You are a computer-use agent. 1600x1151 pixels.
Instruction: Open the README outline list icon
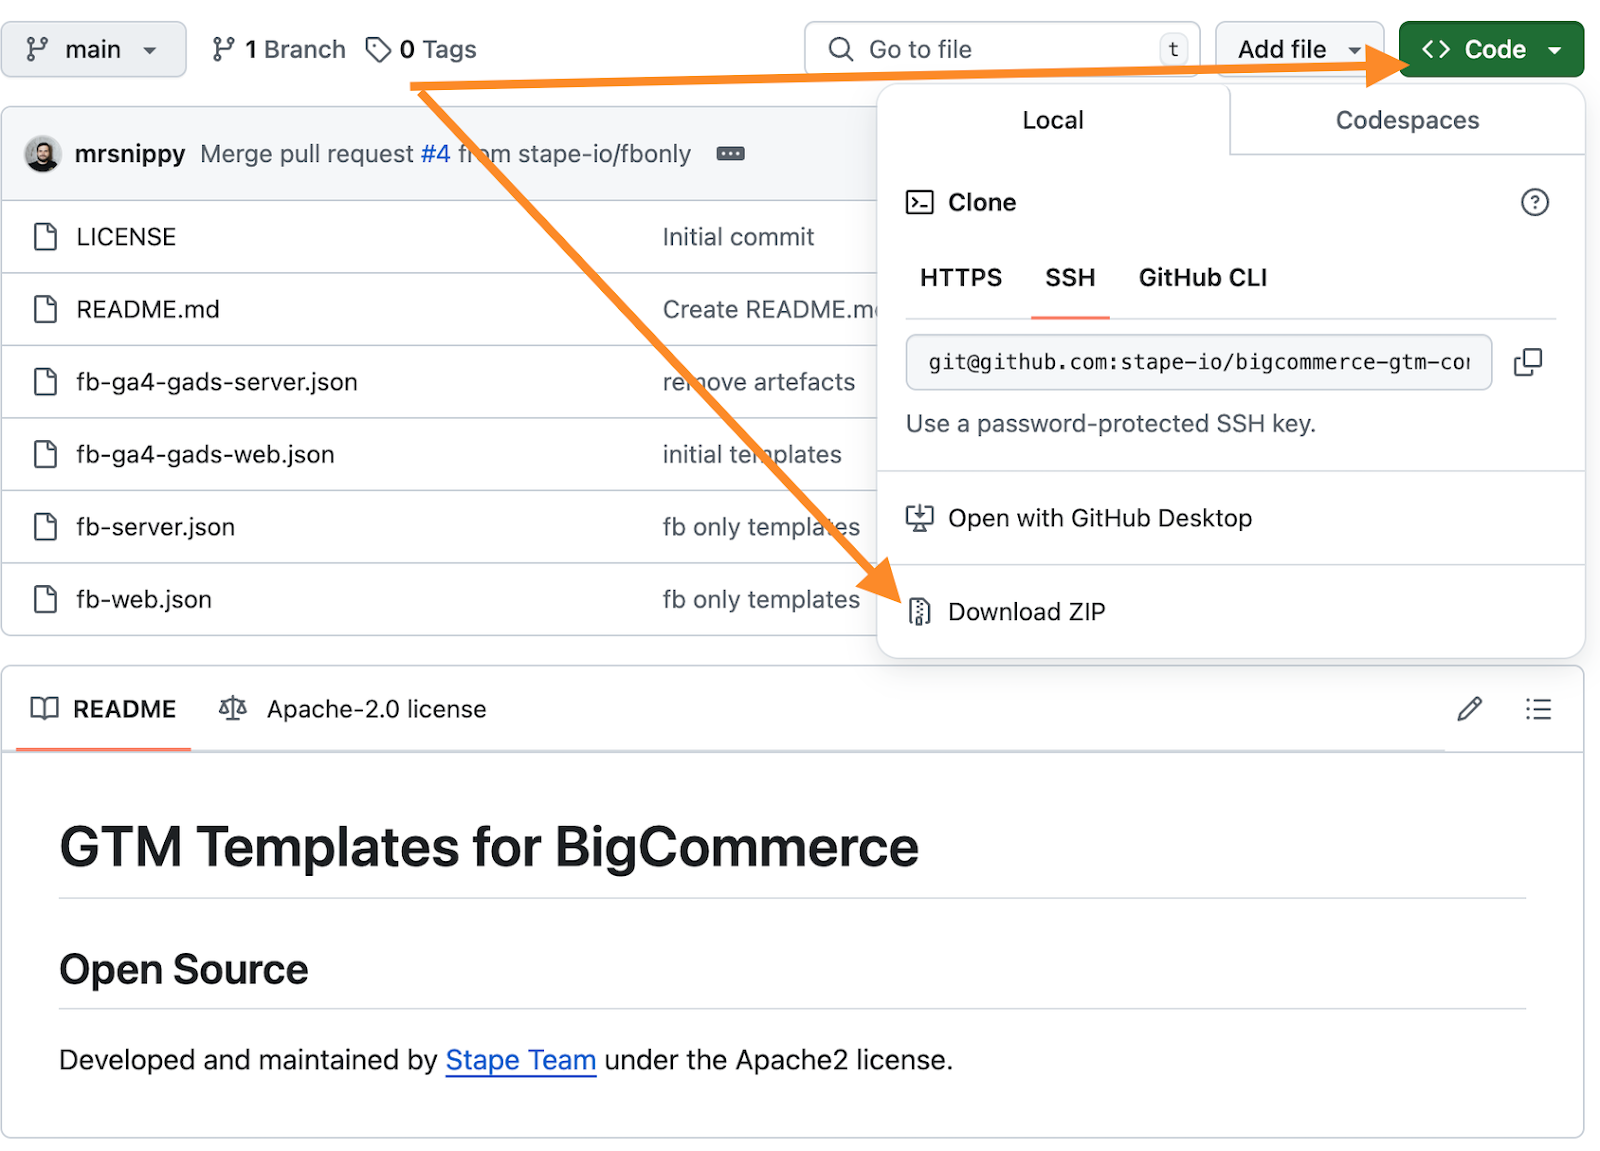coord(1538,709)
